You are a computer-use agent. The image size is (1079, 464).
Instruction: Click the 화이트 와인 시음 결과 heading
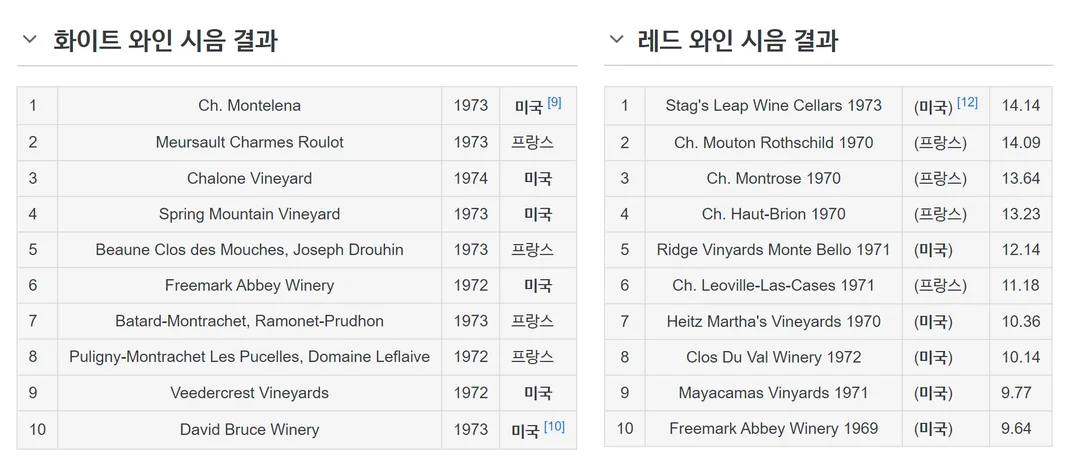click(166, 40)
